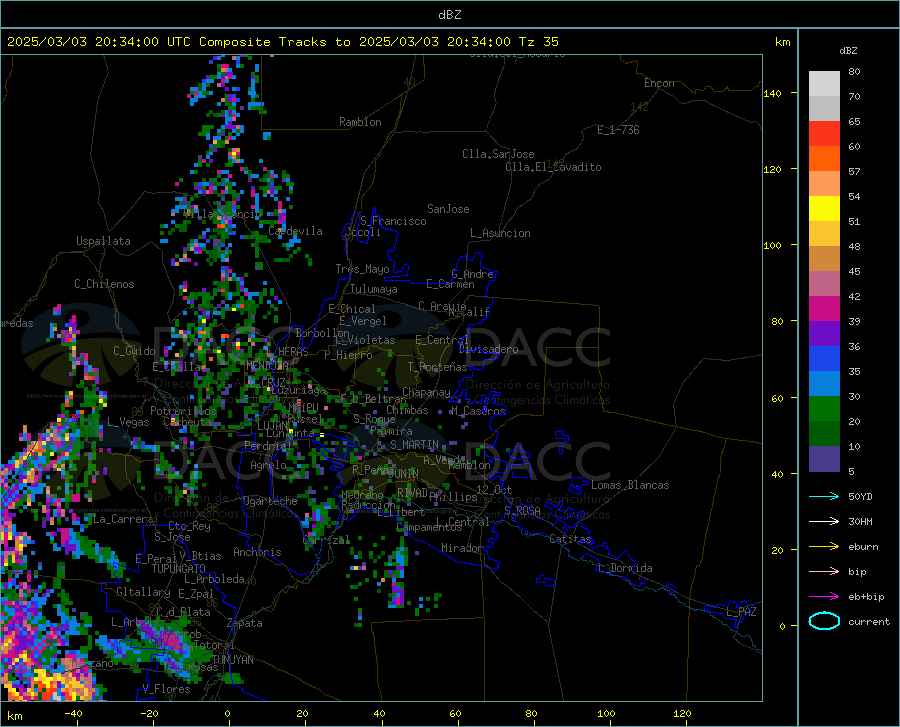Image resolution: width=900 pixels, height=727 pixels.
Task: Click the L_Vegas map label
Action: [x=128, y=422]
